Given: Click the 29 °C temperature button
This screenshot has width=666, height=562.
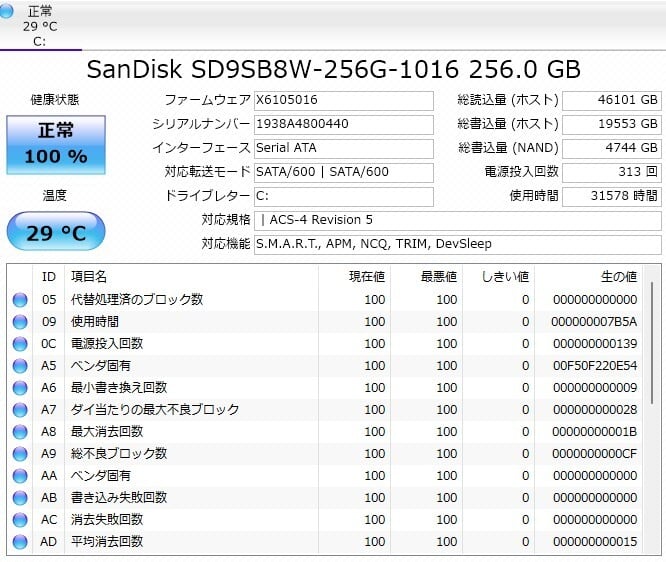Looking at the screenshot, I should click(55, 233).
